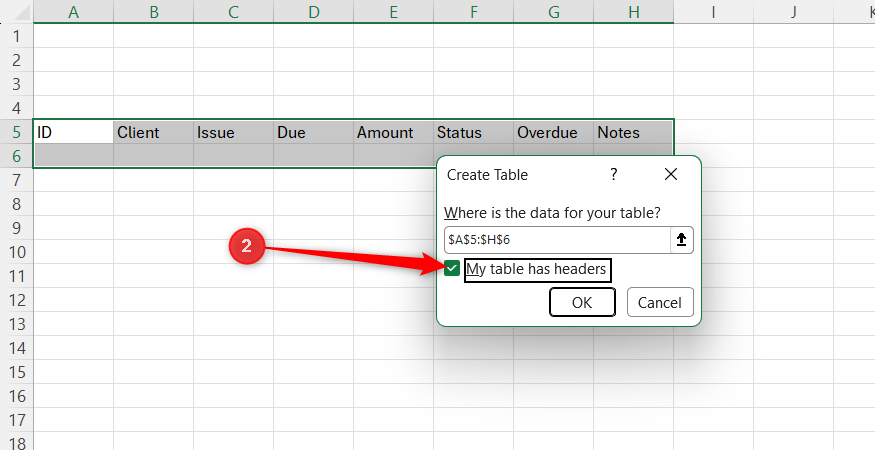Image resolution: width=875 pixels, height=450 pixels.
Task: Select row 16 header
Action: [16, 396]
